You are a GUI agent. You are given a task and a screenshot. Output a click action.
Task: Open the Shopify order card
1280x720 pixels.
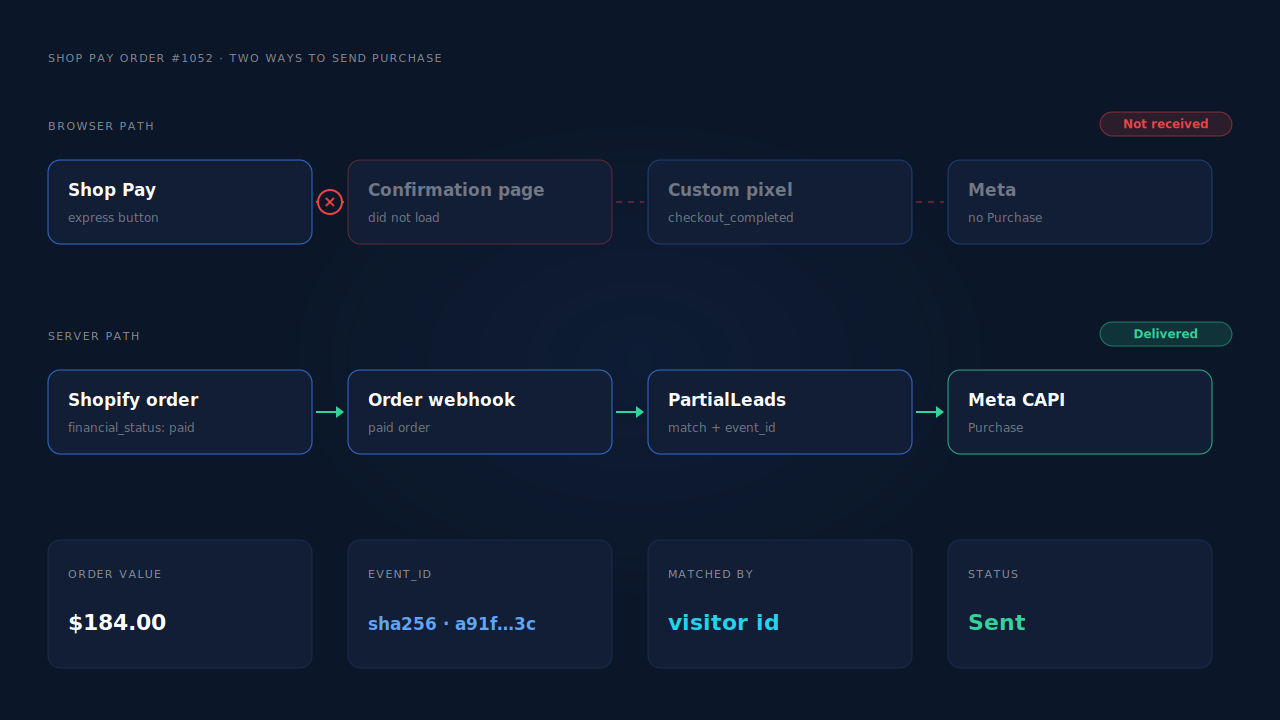tap(180, 412)
